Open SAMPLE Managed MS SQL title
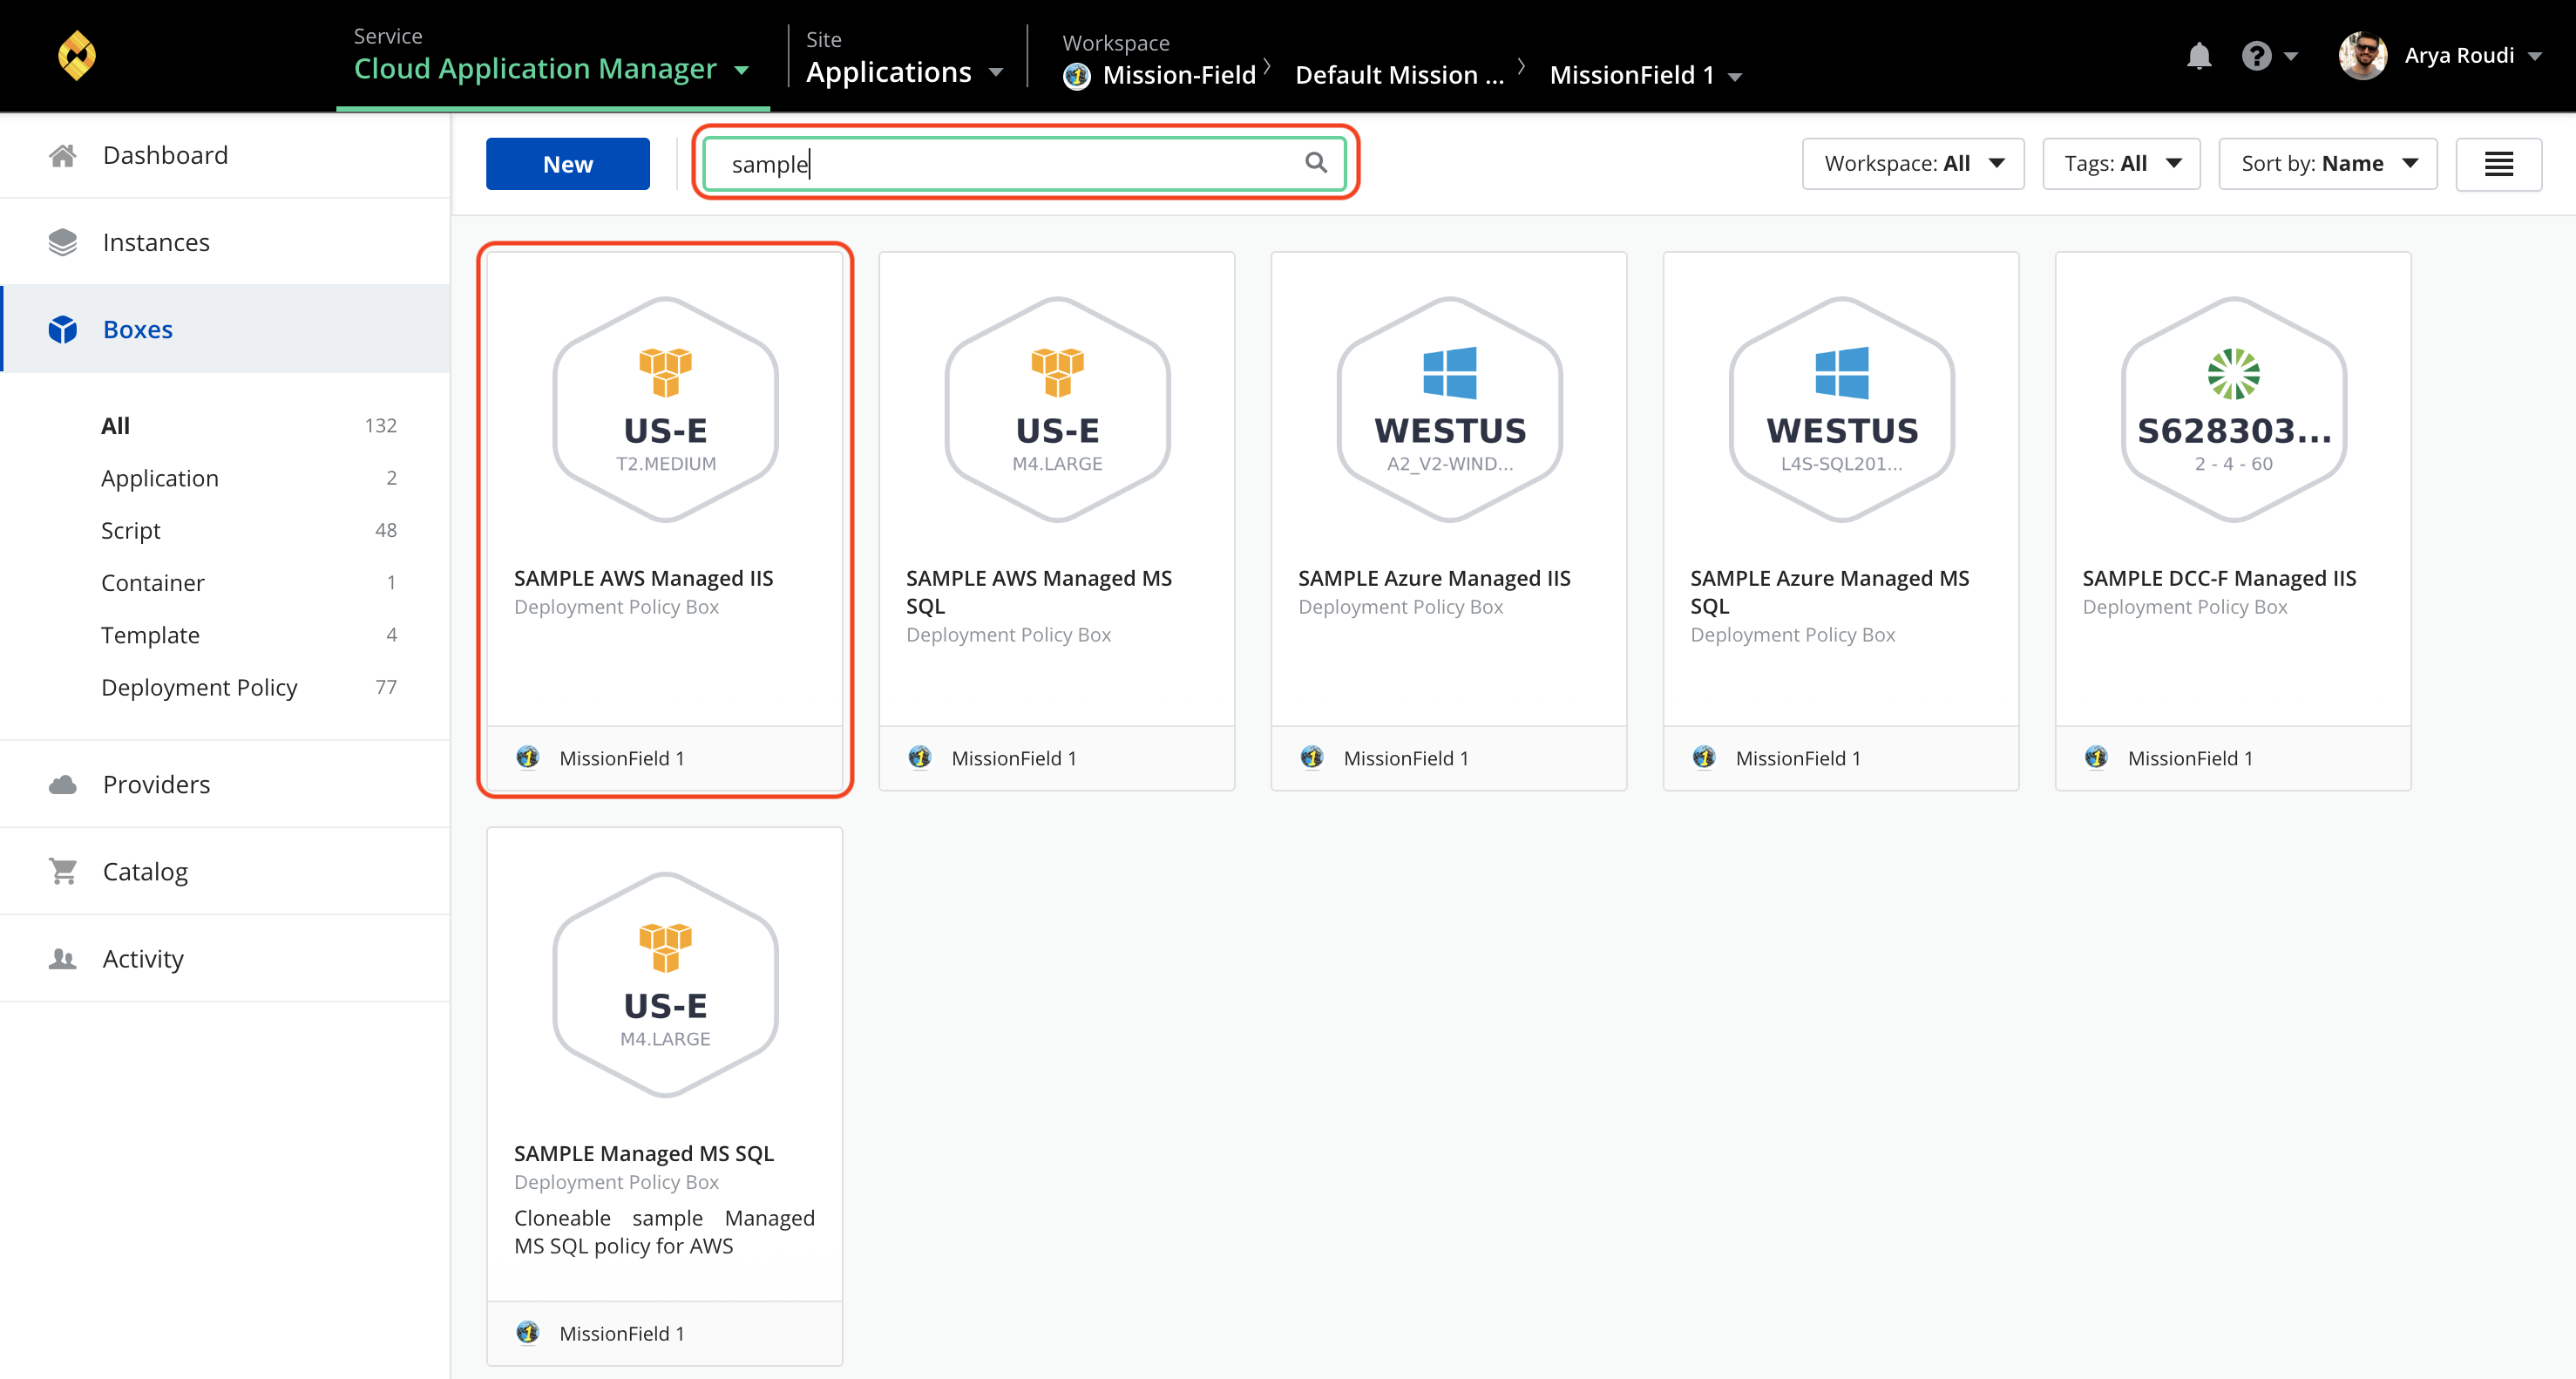Viewport: 2576px width, 1379px height. (644, 1153)
